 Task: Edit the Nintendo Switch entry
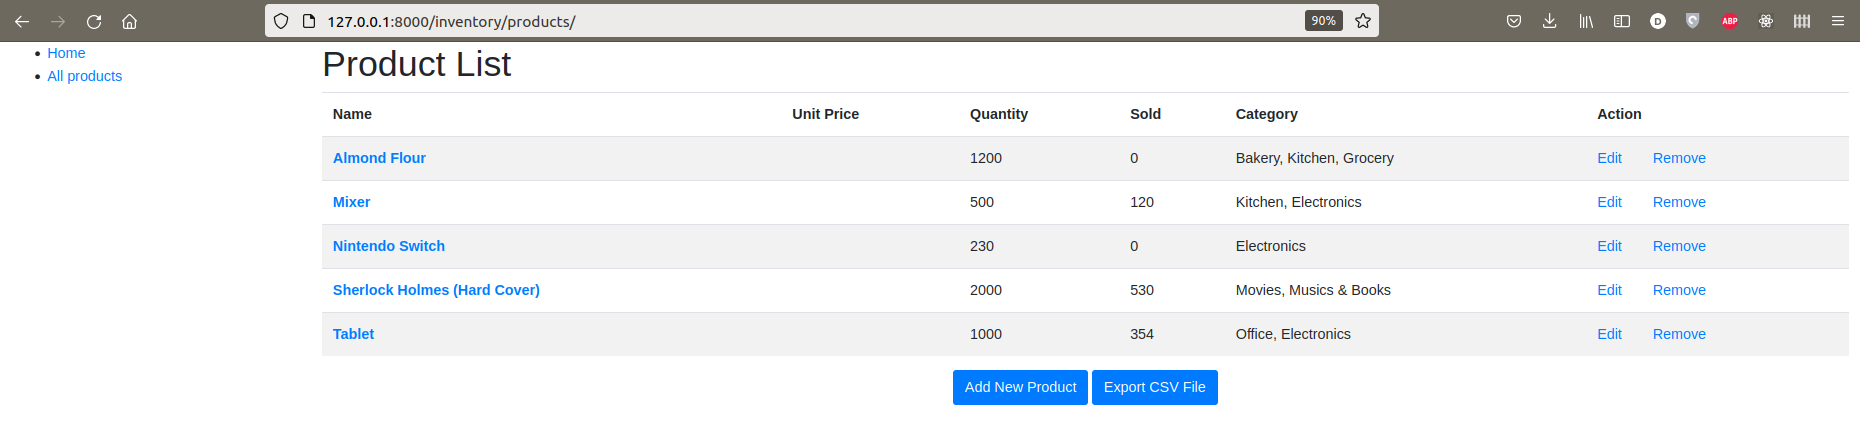coord(1609,246)
